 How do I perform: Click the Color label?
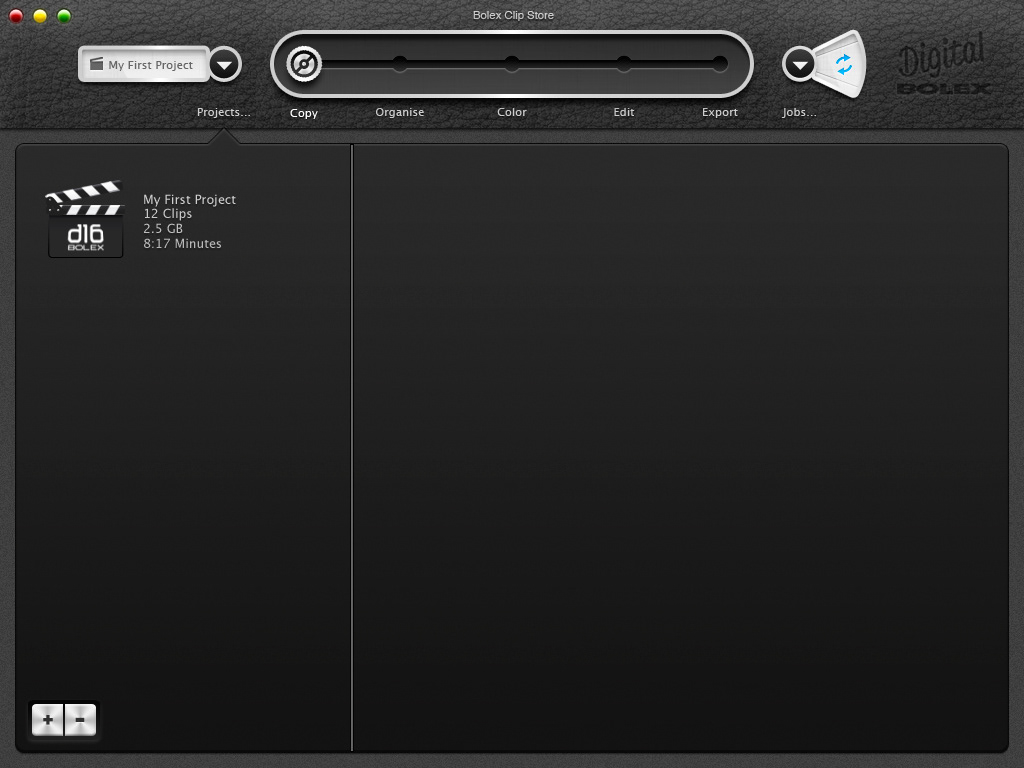coord(511,112)
